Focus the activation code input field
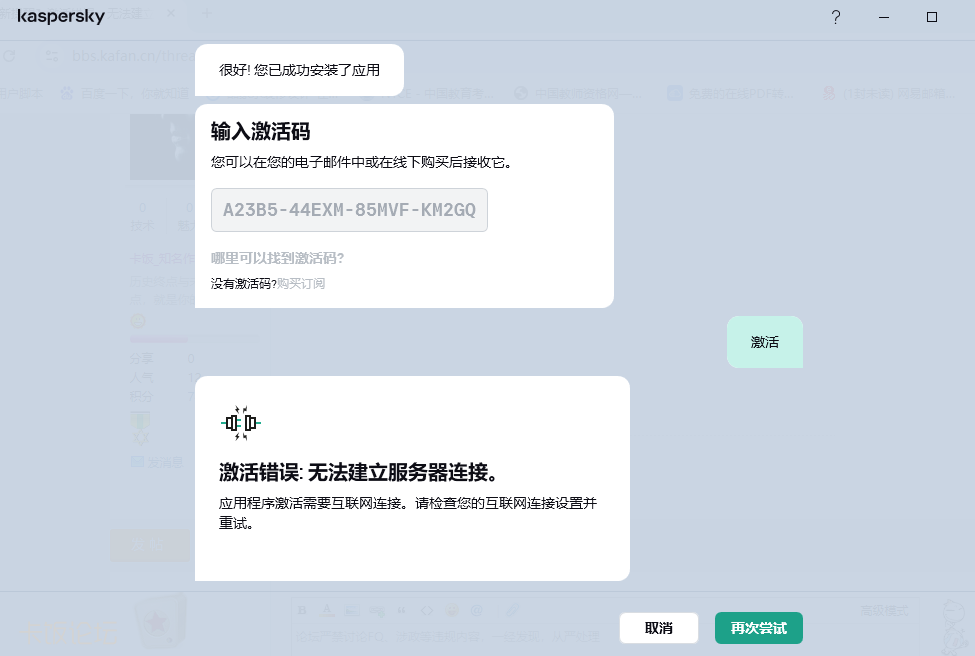The height and width of the screenshot is (656, 975). point(349,210)
